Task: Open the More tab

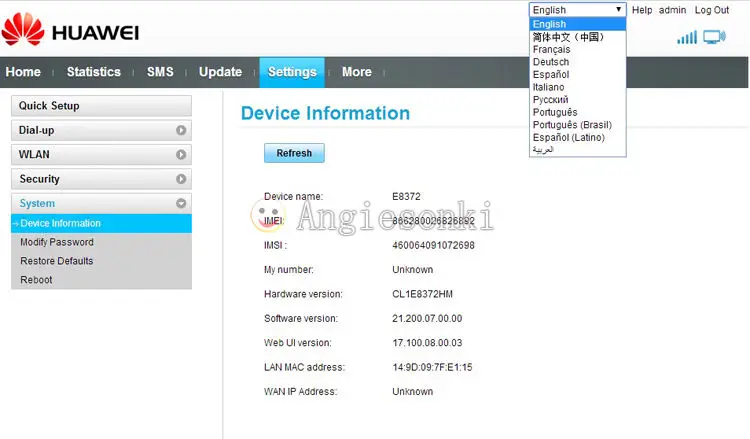Action: (x=357, y=72)
